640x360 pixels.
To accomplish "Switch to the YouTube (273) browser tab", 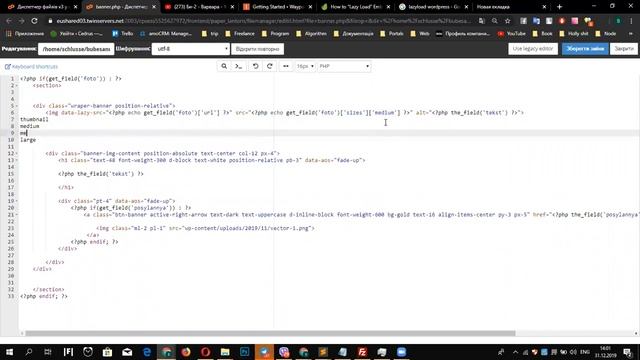I will (199, 7).
